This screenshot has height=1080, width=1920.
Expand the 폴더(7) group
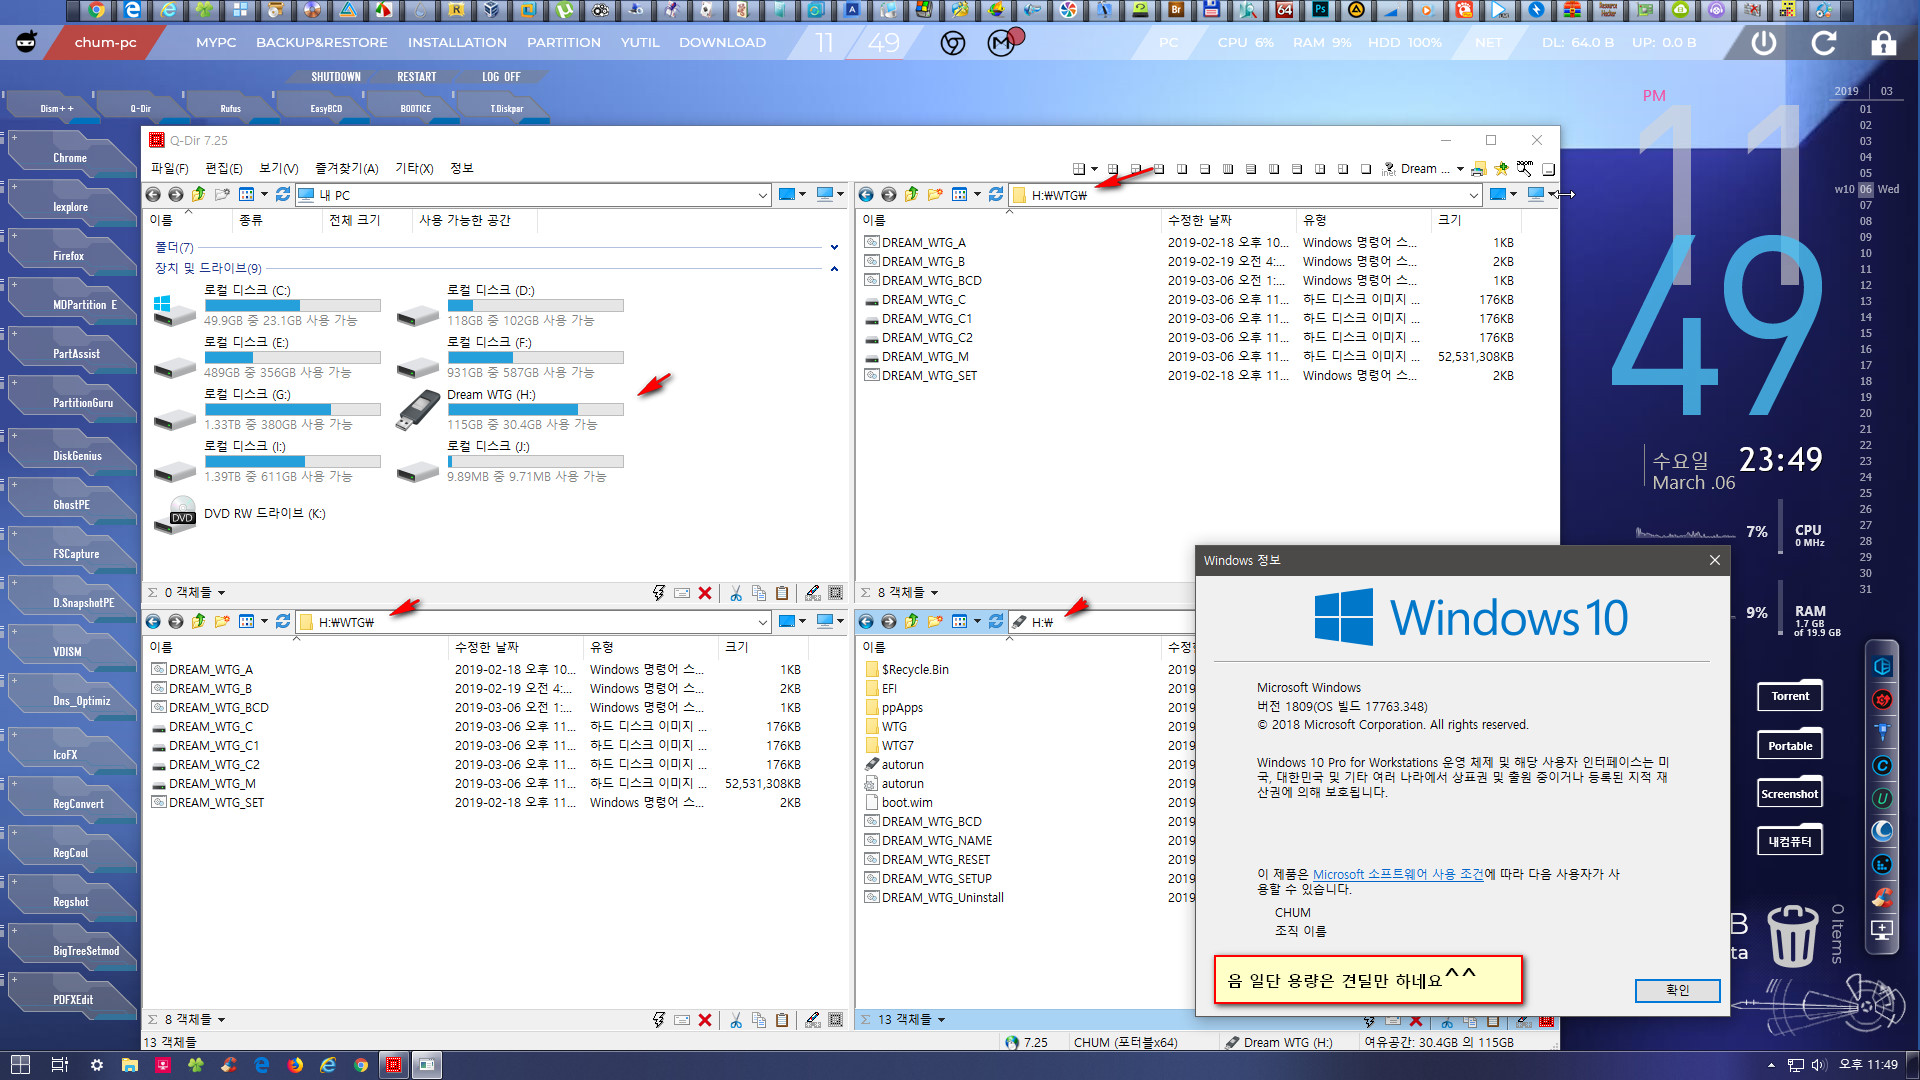(x=834, y=247)
